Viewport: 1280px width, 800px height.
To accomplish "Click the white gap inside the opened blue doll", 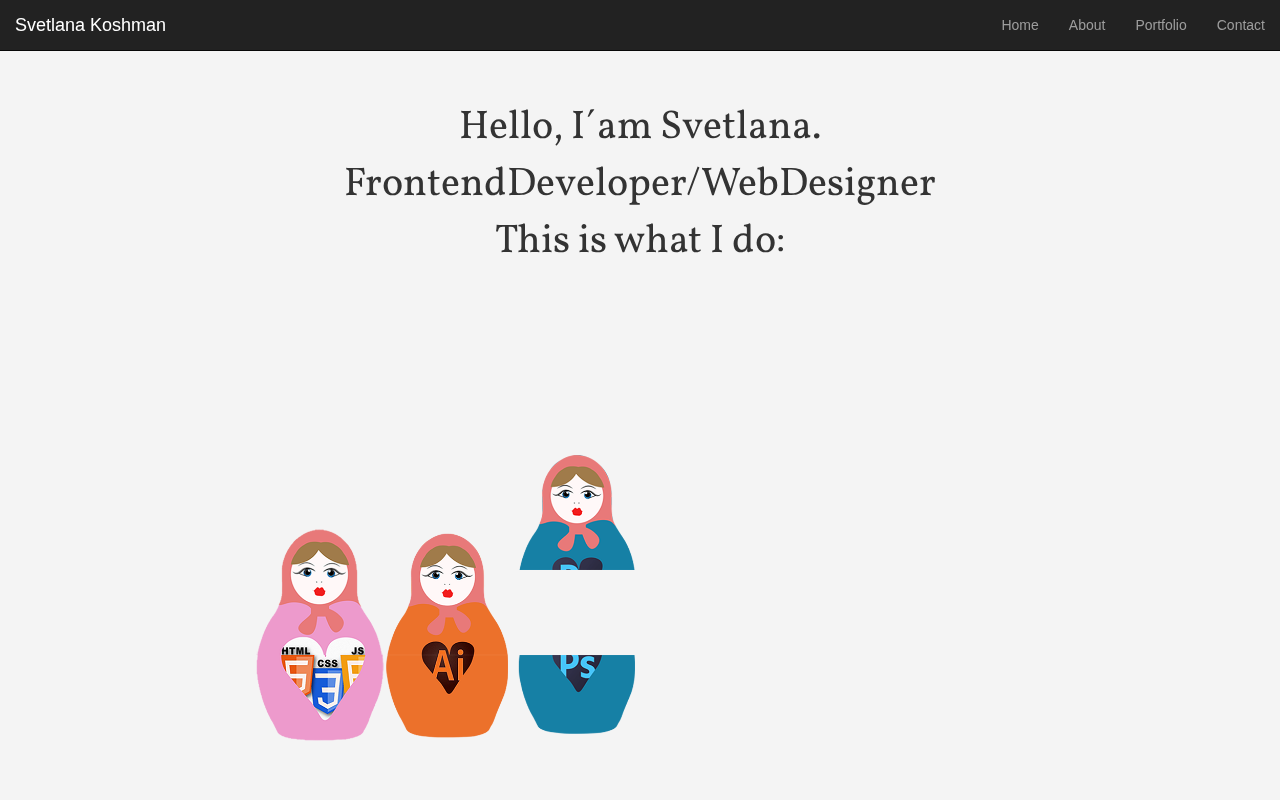I will (577, 612).
